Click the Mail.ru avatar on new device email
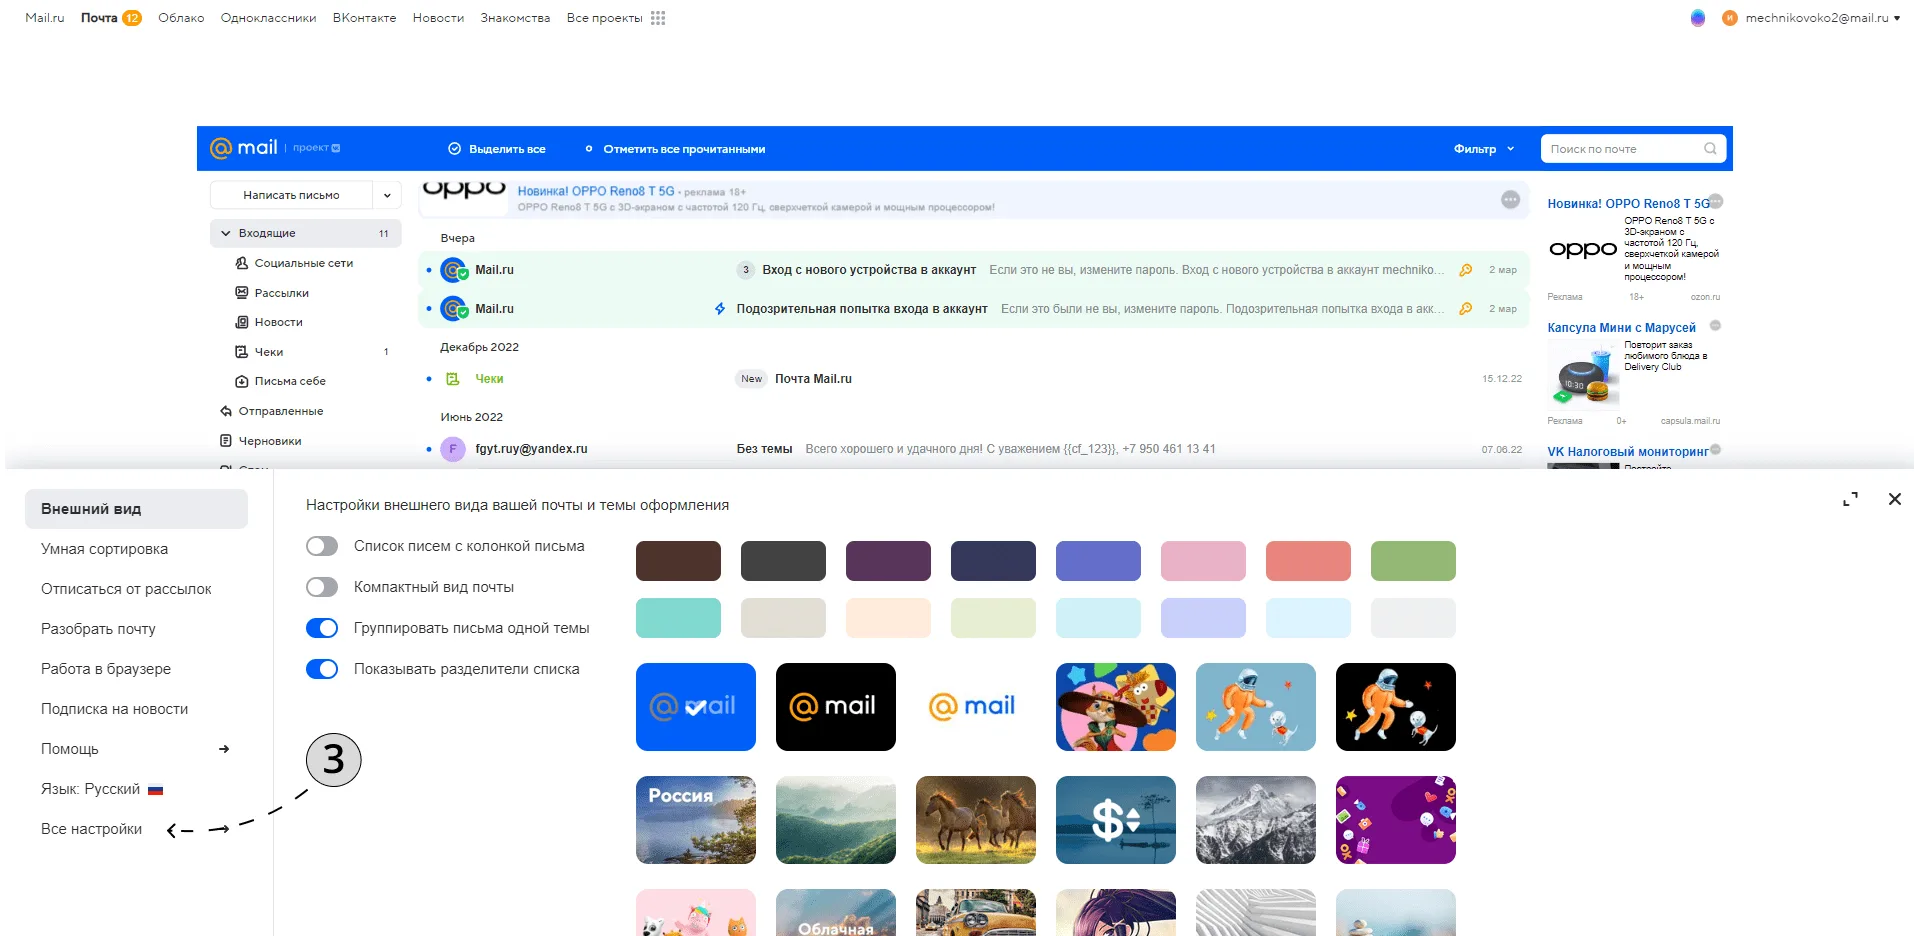The height and width of the screenshot is (936, 1914). pyautogui.click(x=454, y=270)
